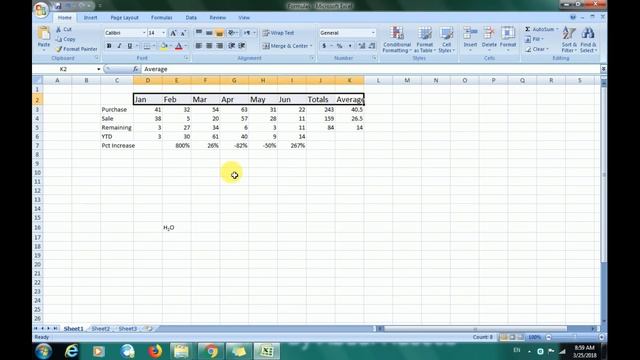640x360 pixels.
Task: Switch to the Review tab
Action: [x=218, y=18]
